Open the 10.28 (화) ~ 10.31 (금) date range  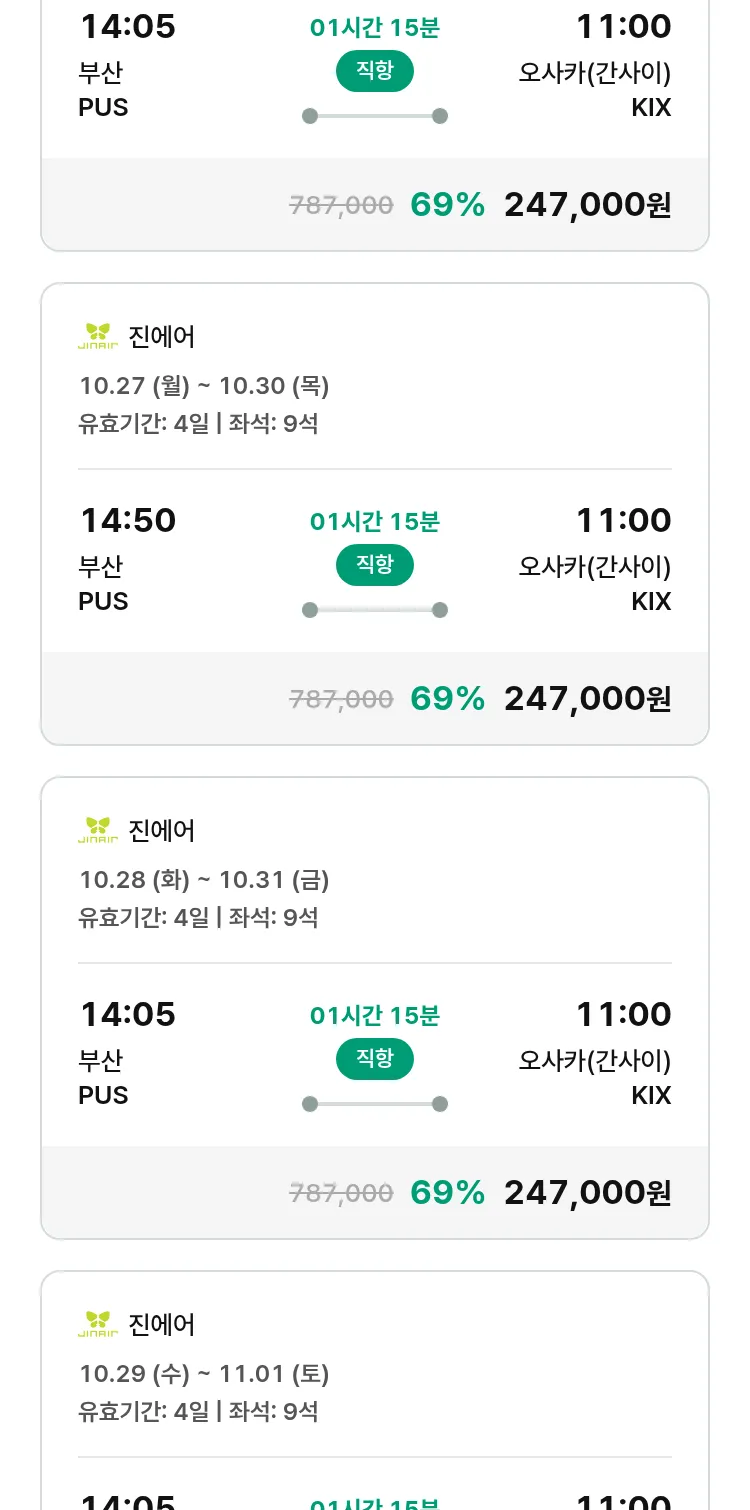(204, 880)
